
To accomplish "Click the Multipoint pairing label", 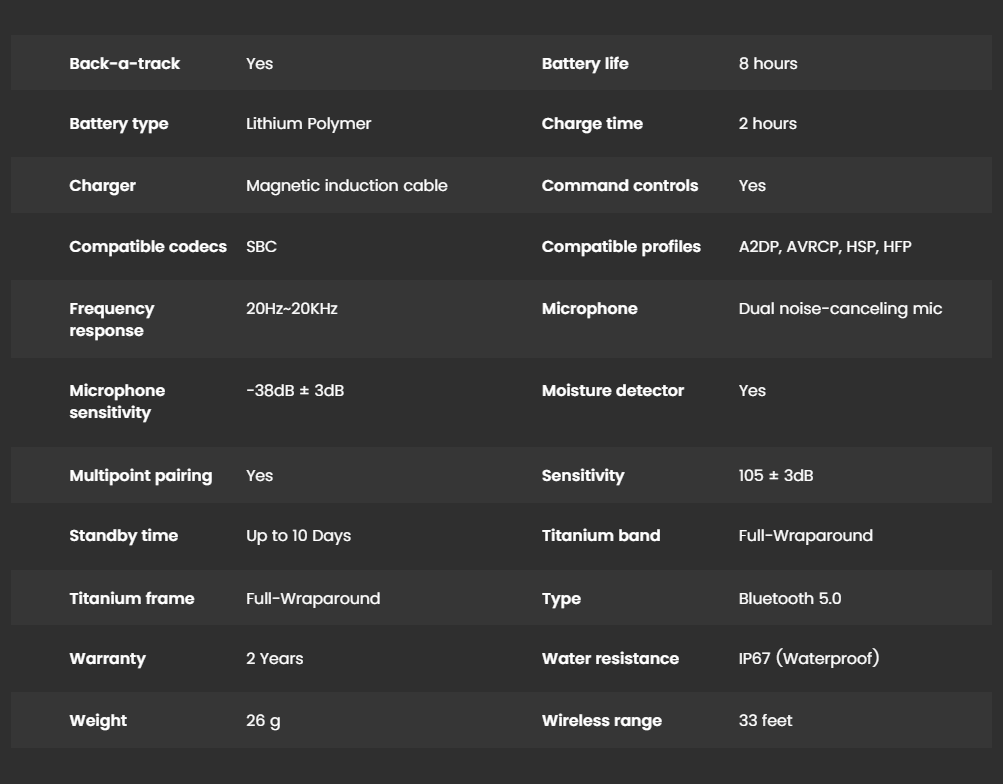I will coord(140,475).
